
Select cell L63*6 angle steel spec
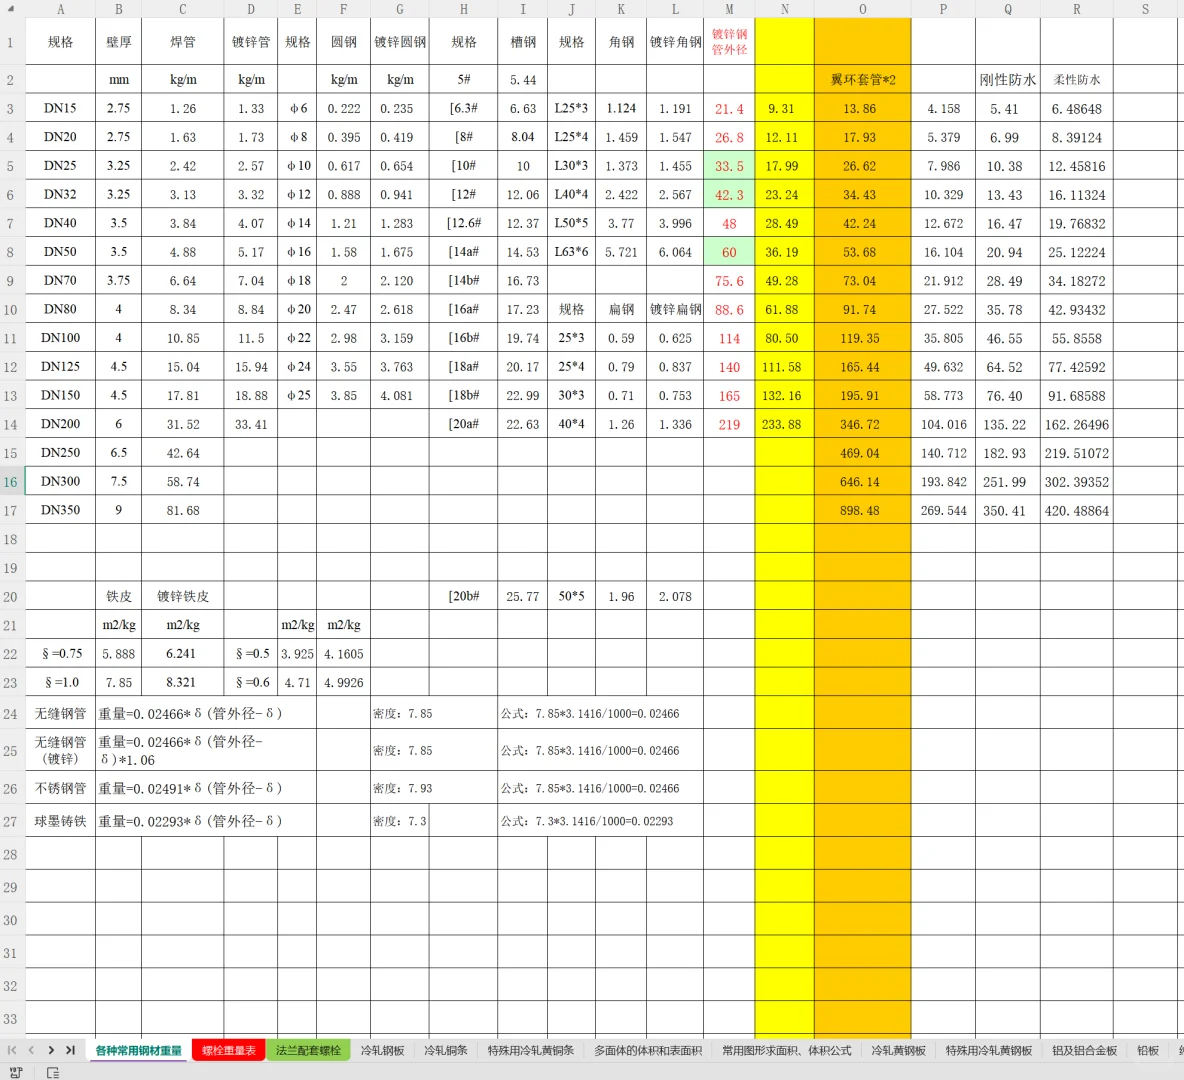(572, 251)
